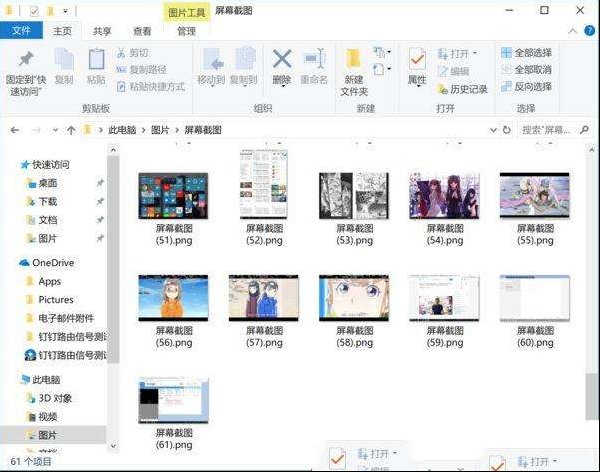Open the new item dropdown in 新建 group
600x472 pixels.
[x=382, y=52]
